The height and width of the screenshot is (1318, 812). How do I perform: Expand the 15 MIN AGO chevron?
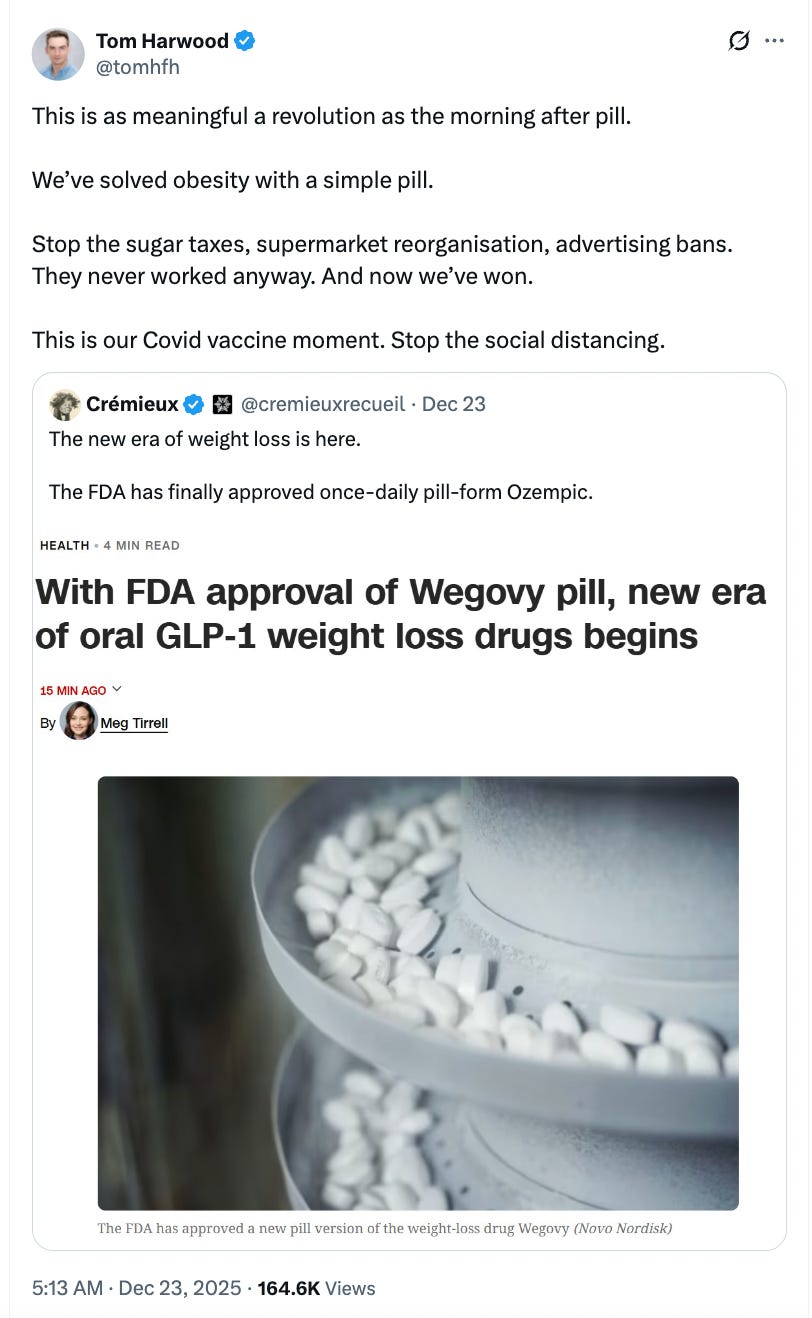[117, 689]
